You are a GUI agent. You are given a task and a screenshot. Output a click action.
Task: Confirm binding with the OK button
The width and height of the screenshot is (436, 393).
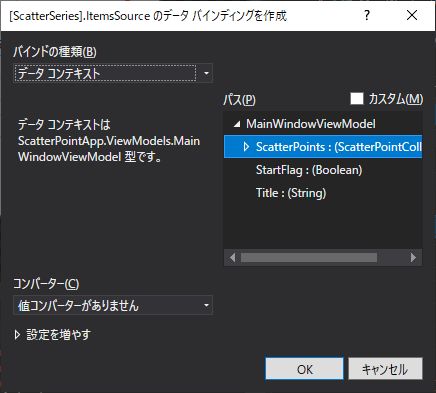(x=304, y=369)
